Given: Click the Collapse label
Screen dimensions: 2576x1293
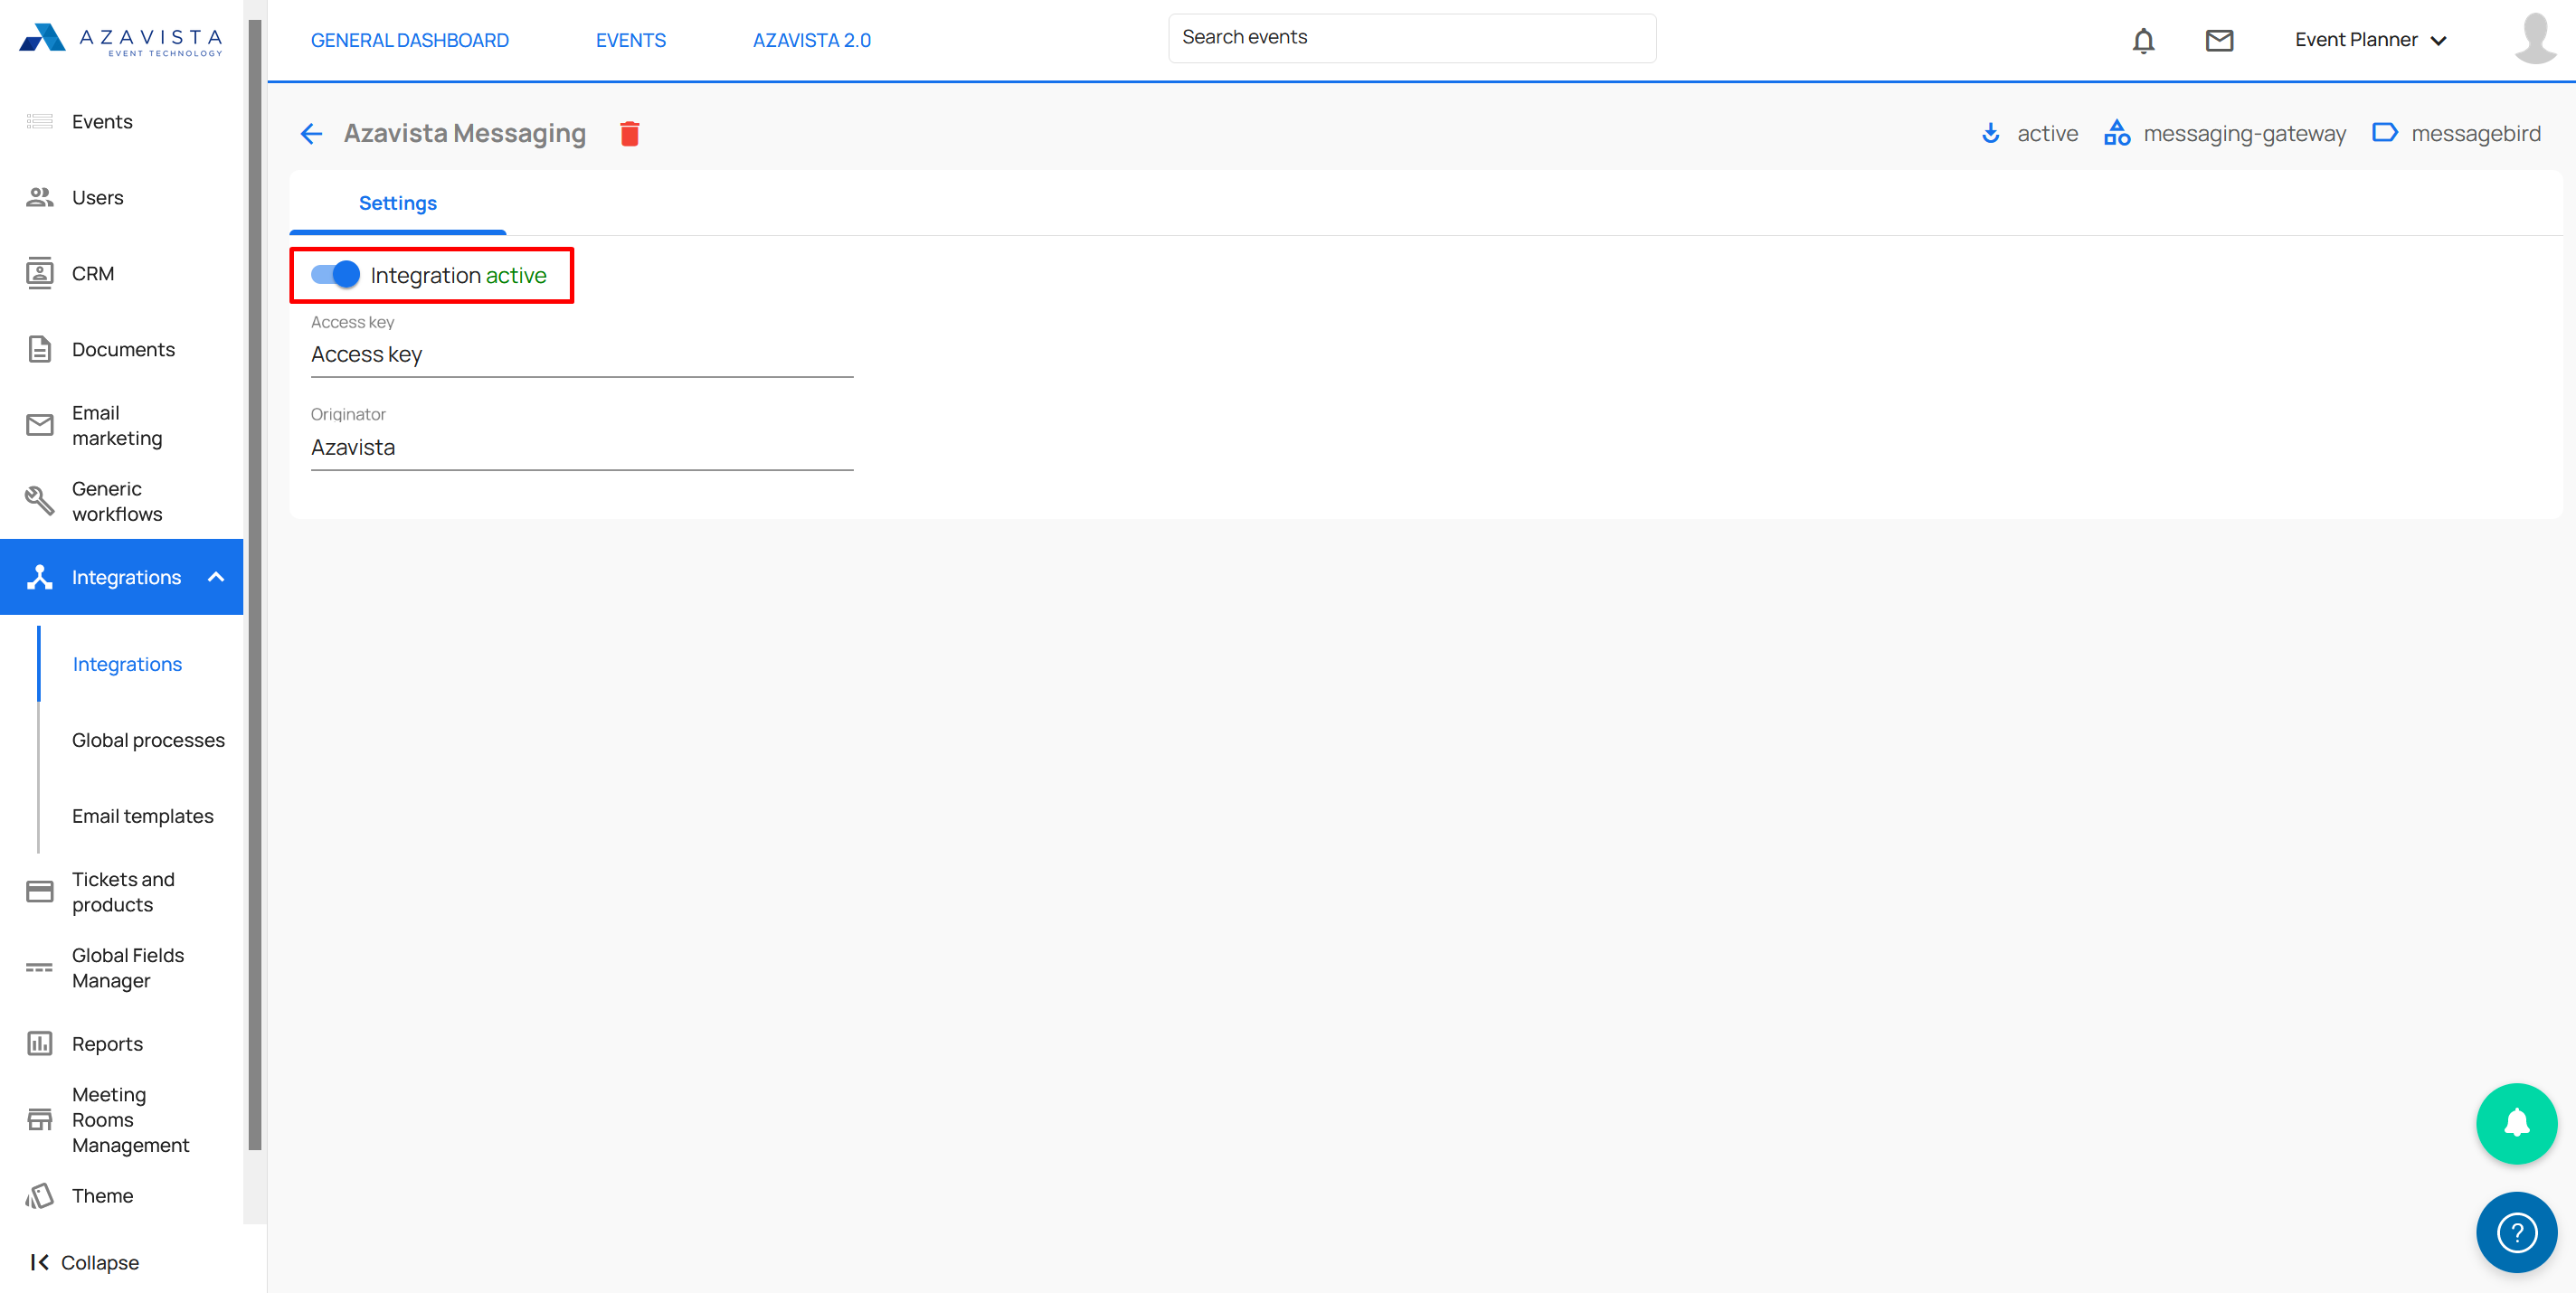Looking at the screenshot, I should click(100, 1263).
